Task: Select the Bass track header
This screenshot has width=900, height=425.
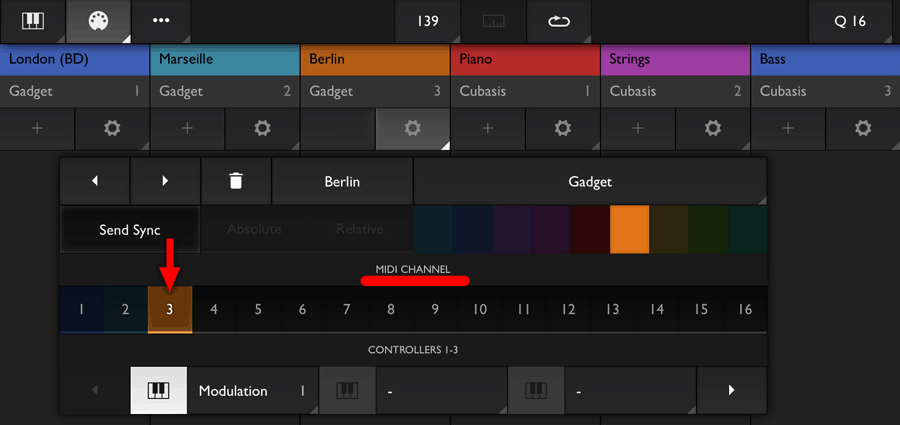Action: 825,60
